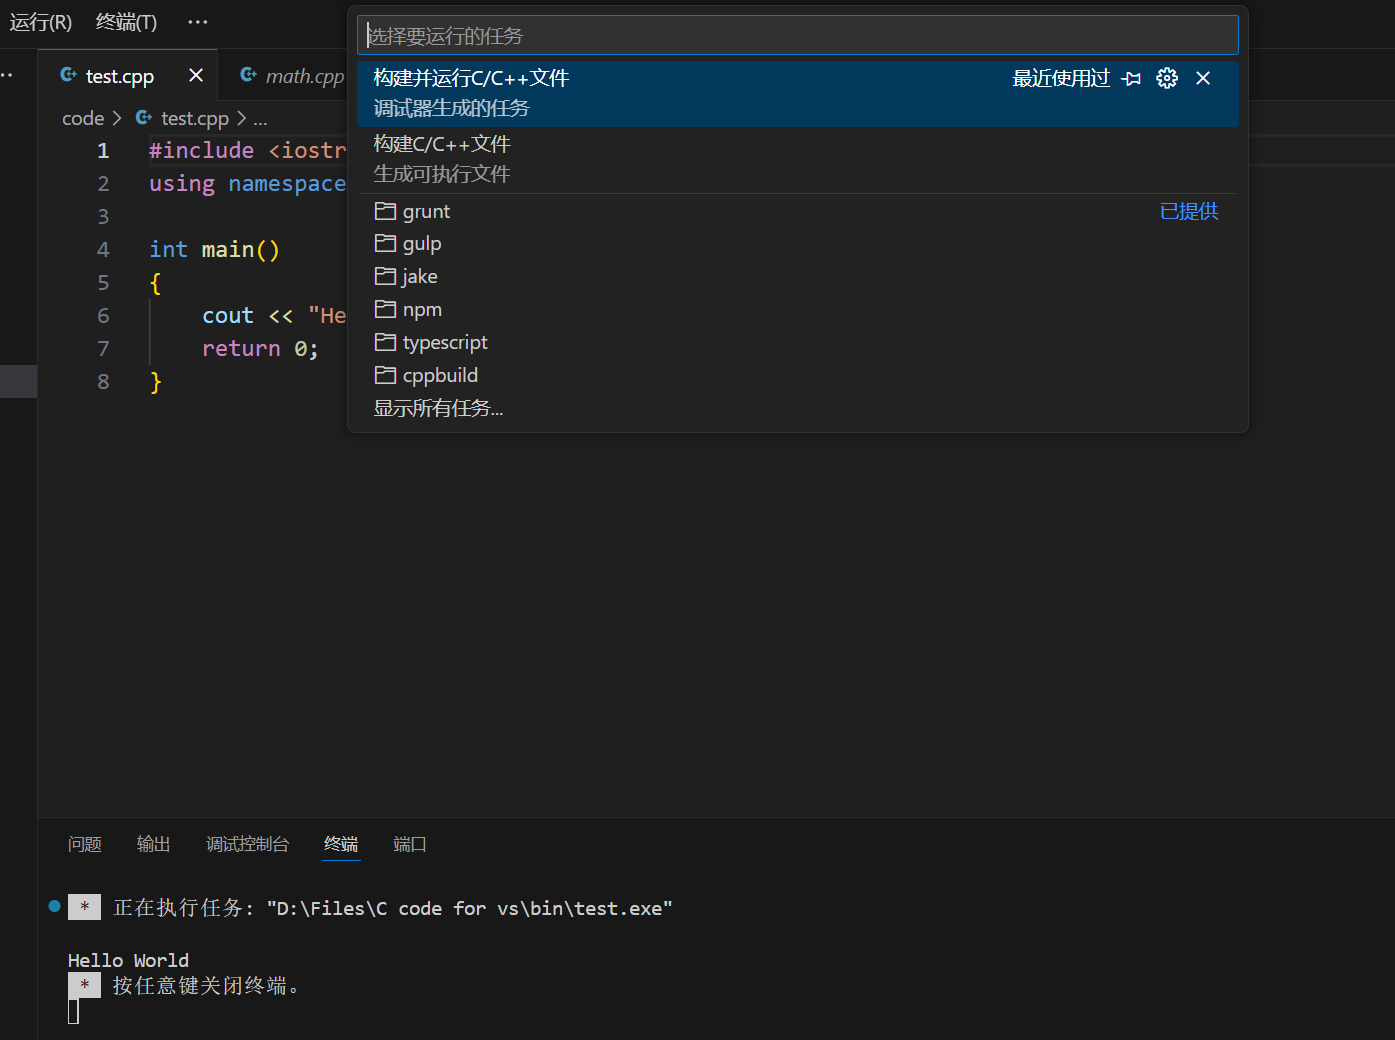The height and width of the screenshot is (1040, 1395).
Task: Click the math.cpp tab file icon
Action: click(249, 76)
